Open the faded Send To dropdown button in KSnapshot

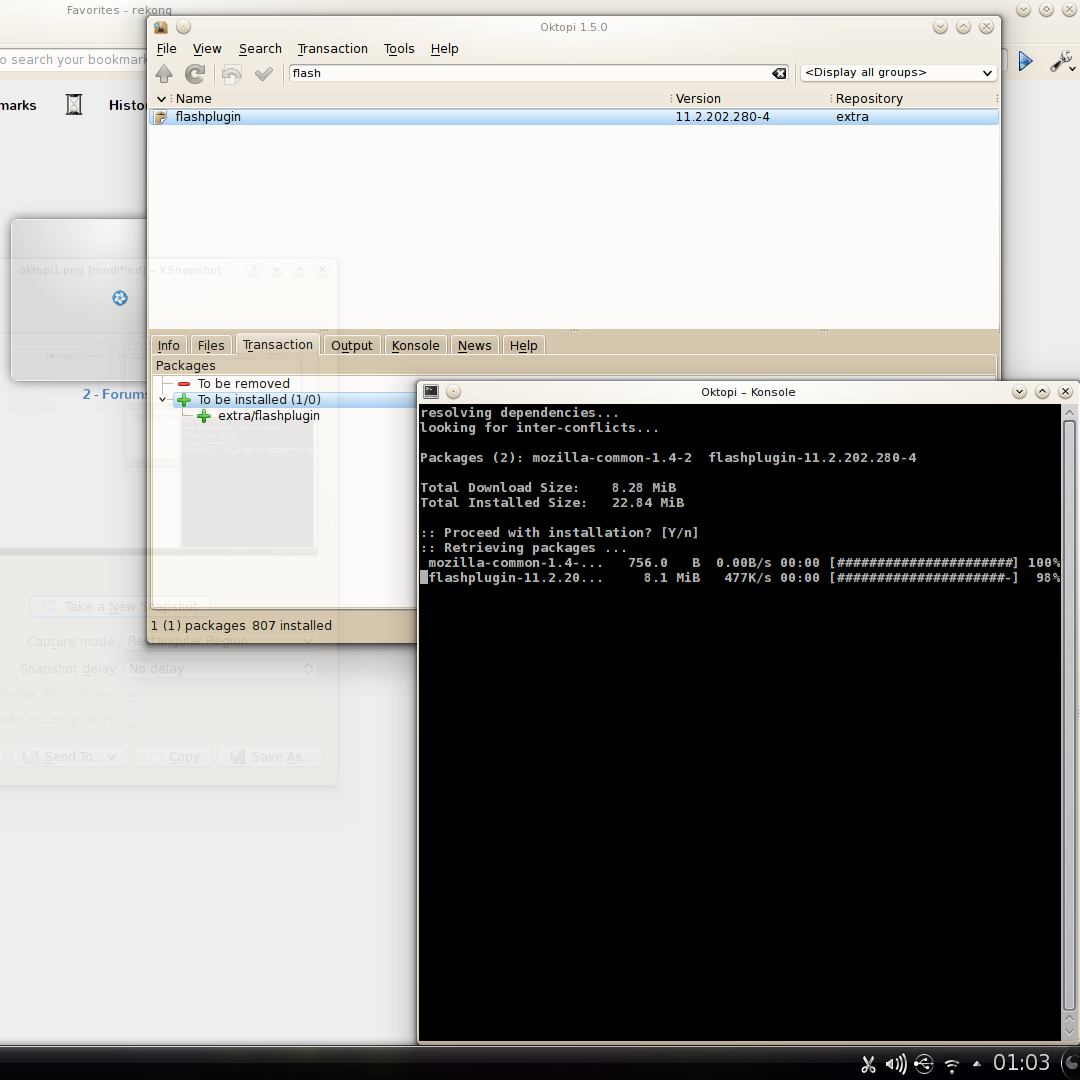(69, 756)
